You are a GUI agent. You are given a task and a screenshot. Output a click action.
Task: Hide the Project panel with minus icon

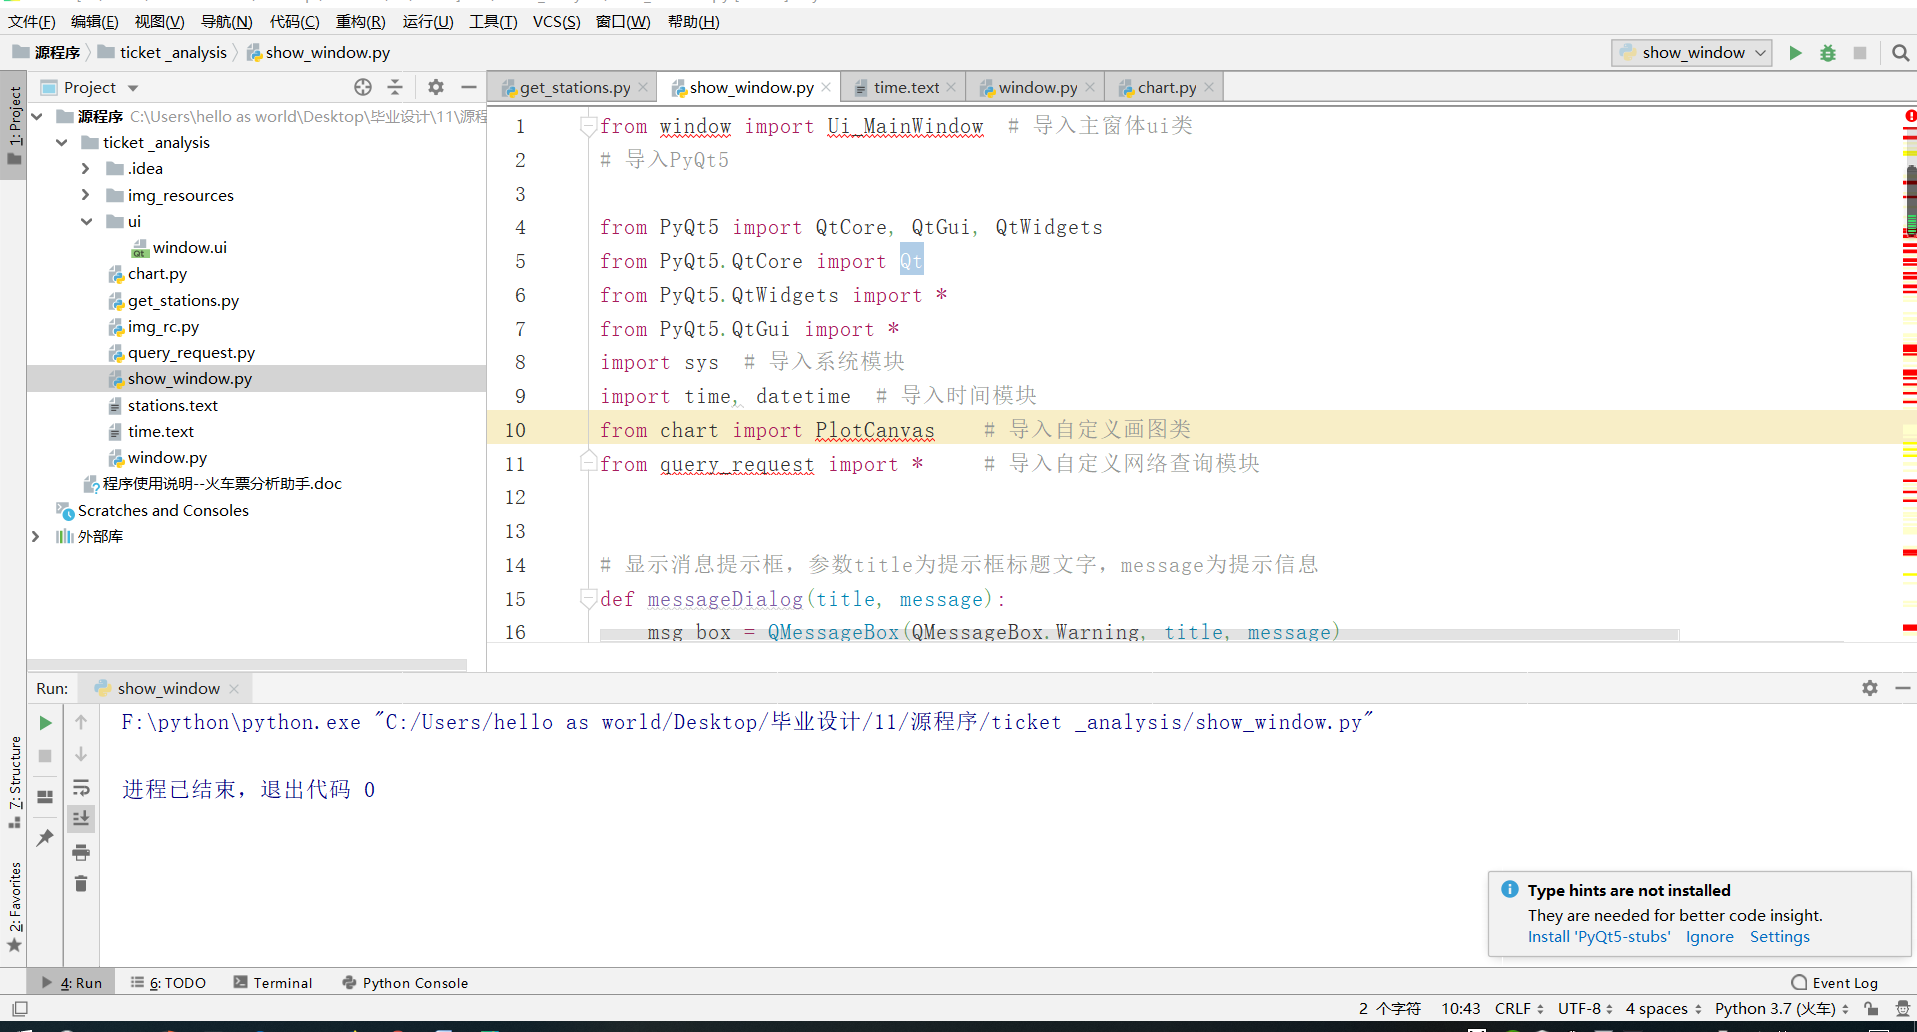pyautogui.click(x=468, y=87)
